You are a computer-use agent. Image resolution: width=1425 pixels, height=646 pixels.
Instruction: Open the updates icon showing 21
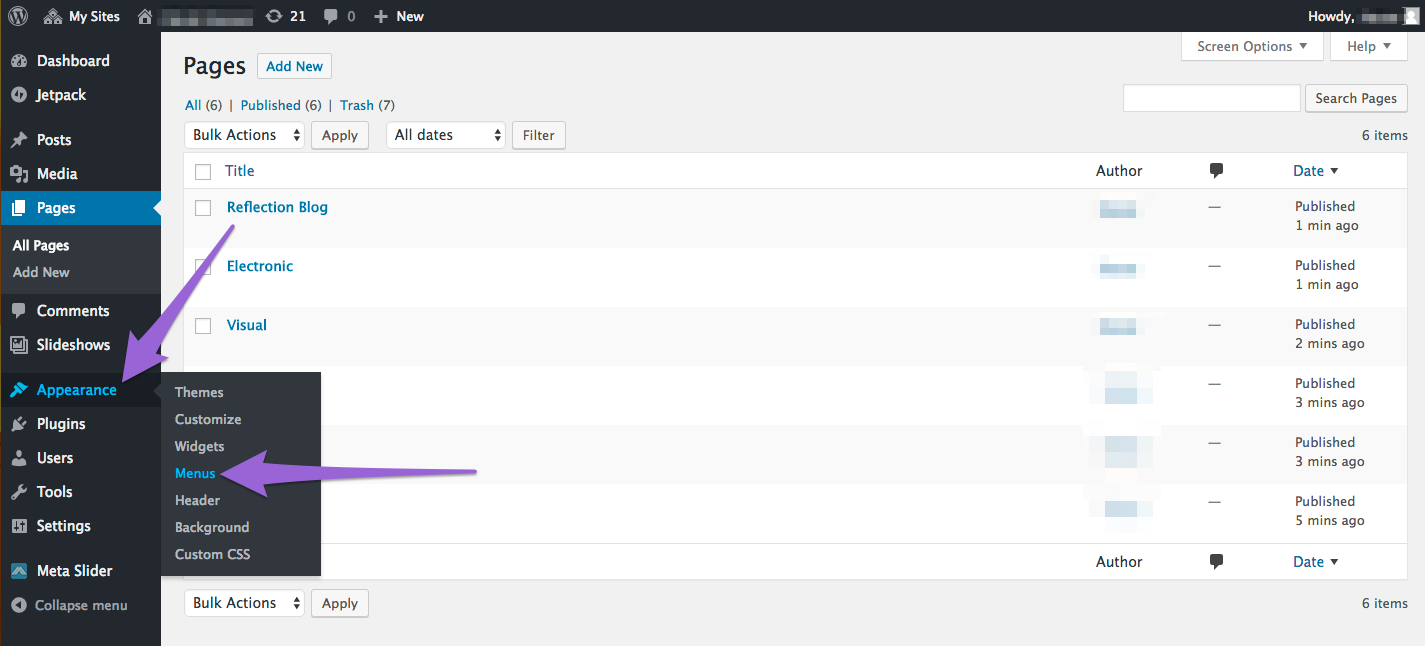click(x=286, y=16)
